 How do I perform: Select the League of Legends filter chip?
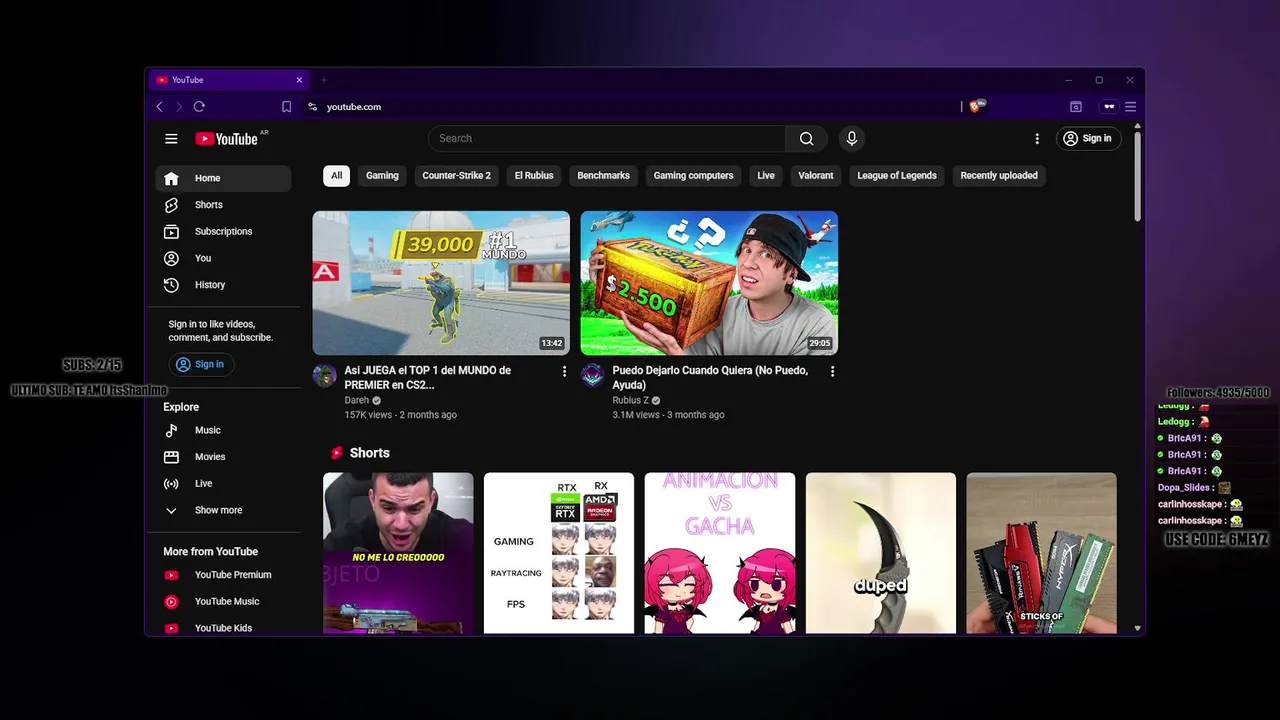(897, 175)
